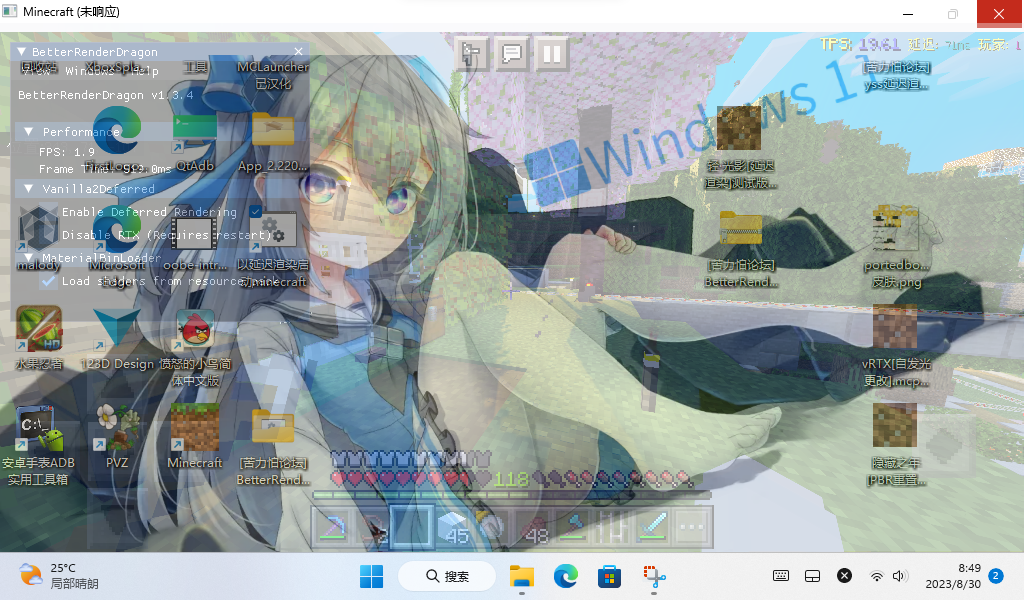Close the BetterRenderDragon overlay panel

pos(298,52)
